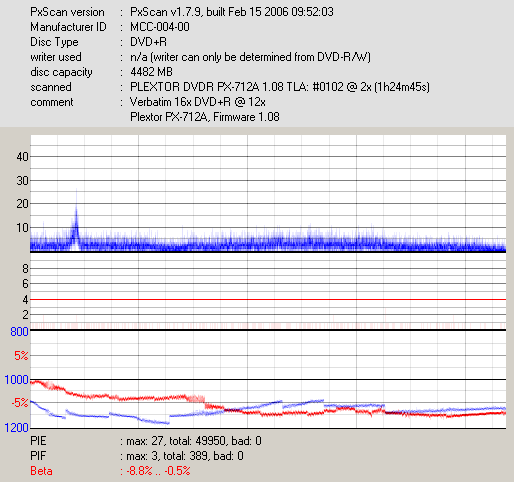The image size is (514, 482).
Task: Click the PIE spike peak in the graph
Action: click(76, 191)
